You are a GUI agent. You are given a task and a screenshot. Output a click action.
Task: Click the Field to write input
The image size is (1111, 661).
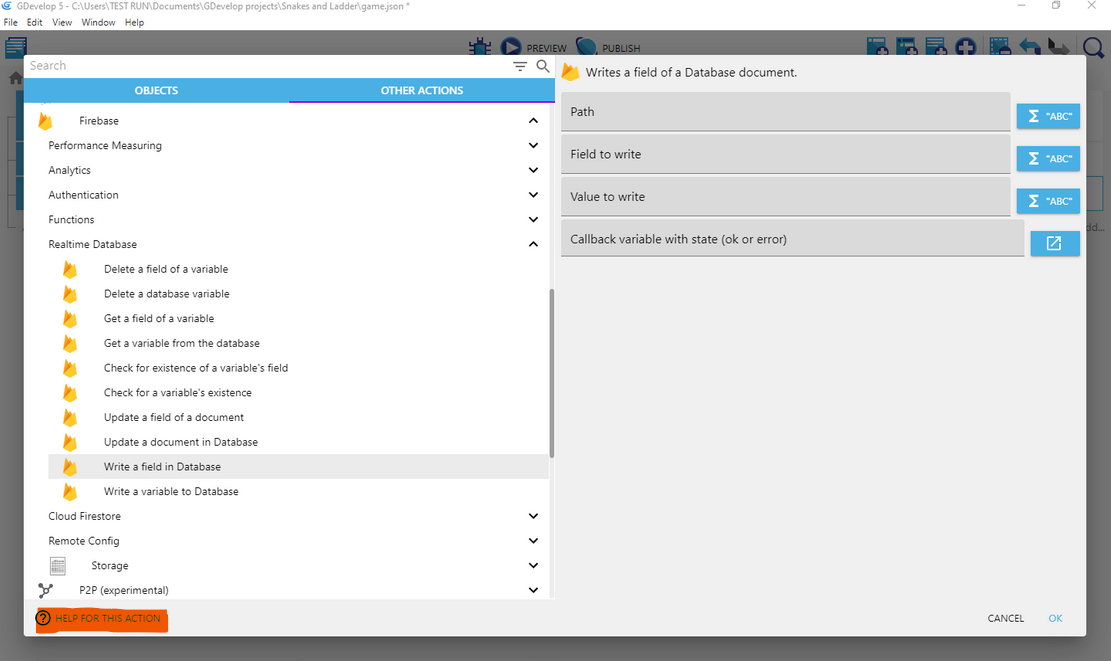(x=785, y=154)
